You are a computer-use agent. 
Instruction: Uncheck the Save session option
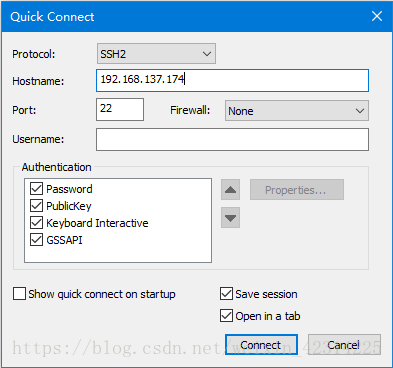[x=226, y=294]
